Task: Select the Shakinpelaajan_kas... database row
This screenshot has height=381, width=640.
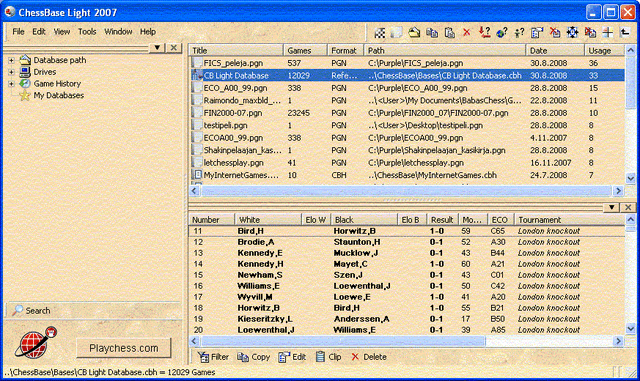Action: 407,150
